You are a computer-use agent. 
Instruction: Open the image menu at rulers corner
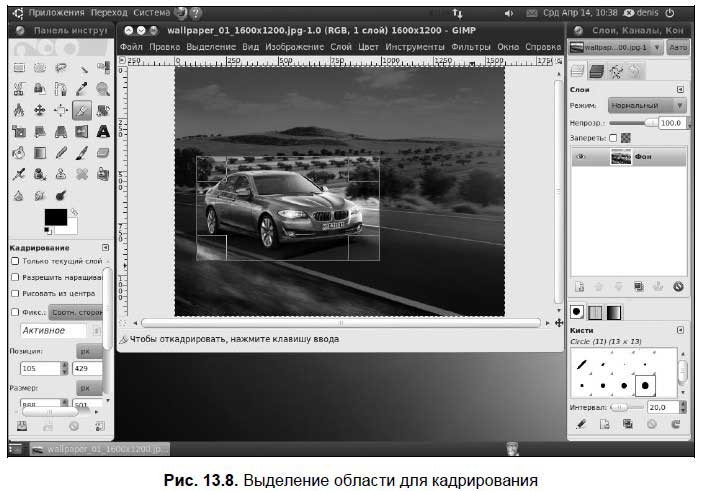pos(122,60)
